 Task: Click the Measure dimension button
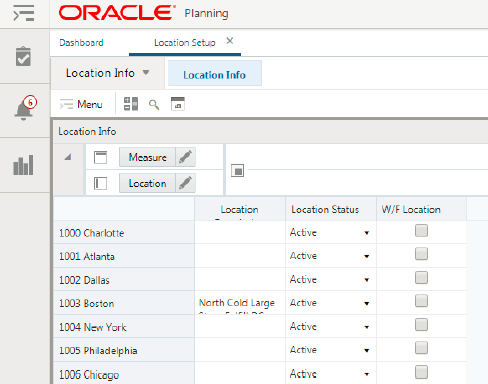147,157
